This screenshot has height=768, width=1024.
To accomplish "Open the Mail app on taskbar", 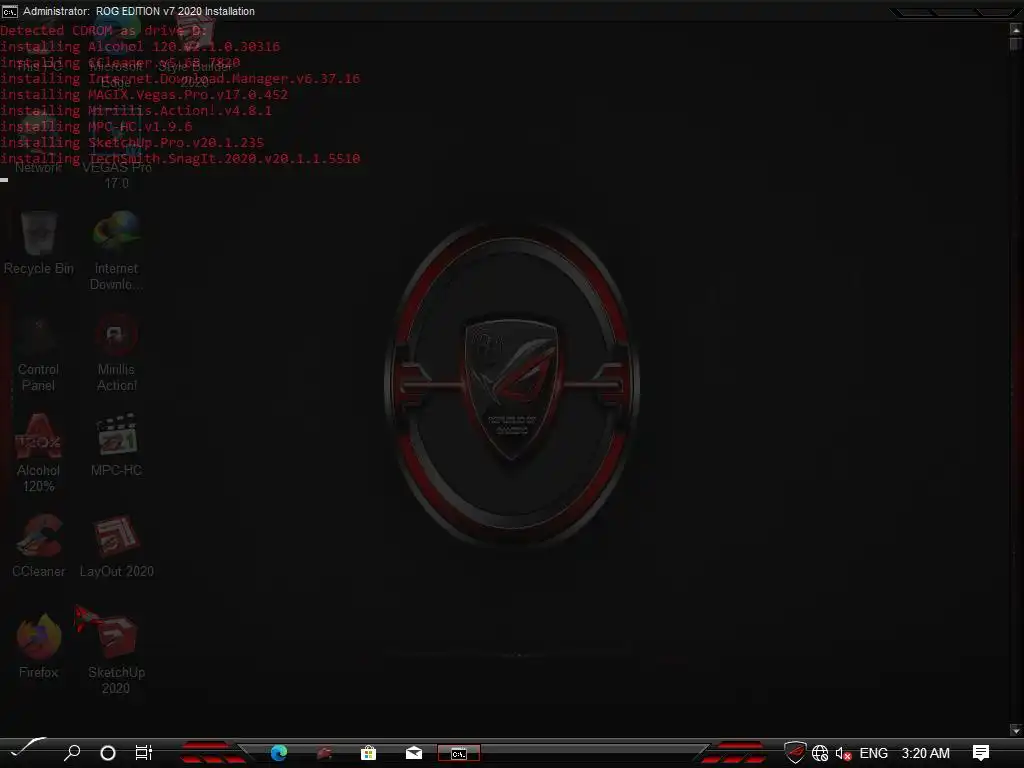I will (x=413, y=753).
